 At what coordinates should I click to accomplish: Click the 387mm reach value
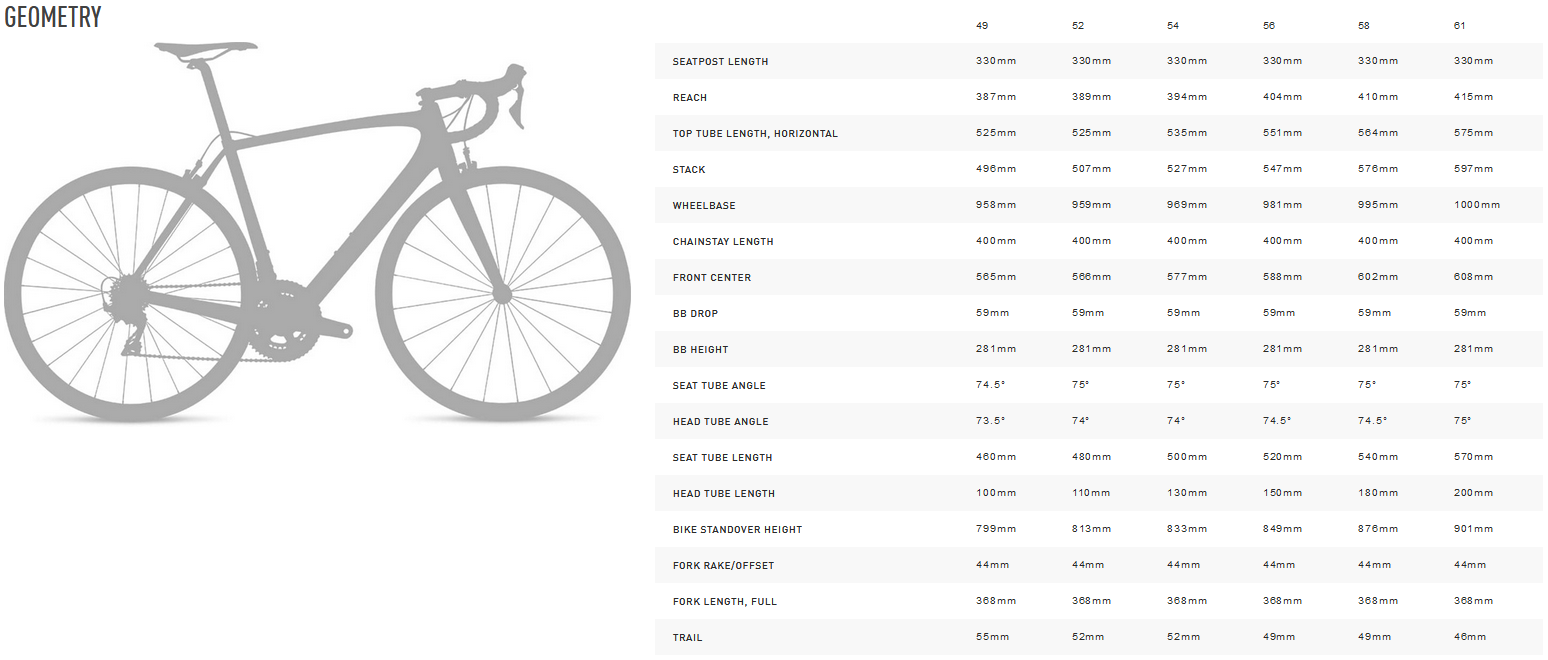pyautogui.click(x=996, y=97)
